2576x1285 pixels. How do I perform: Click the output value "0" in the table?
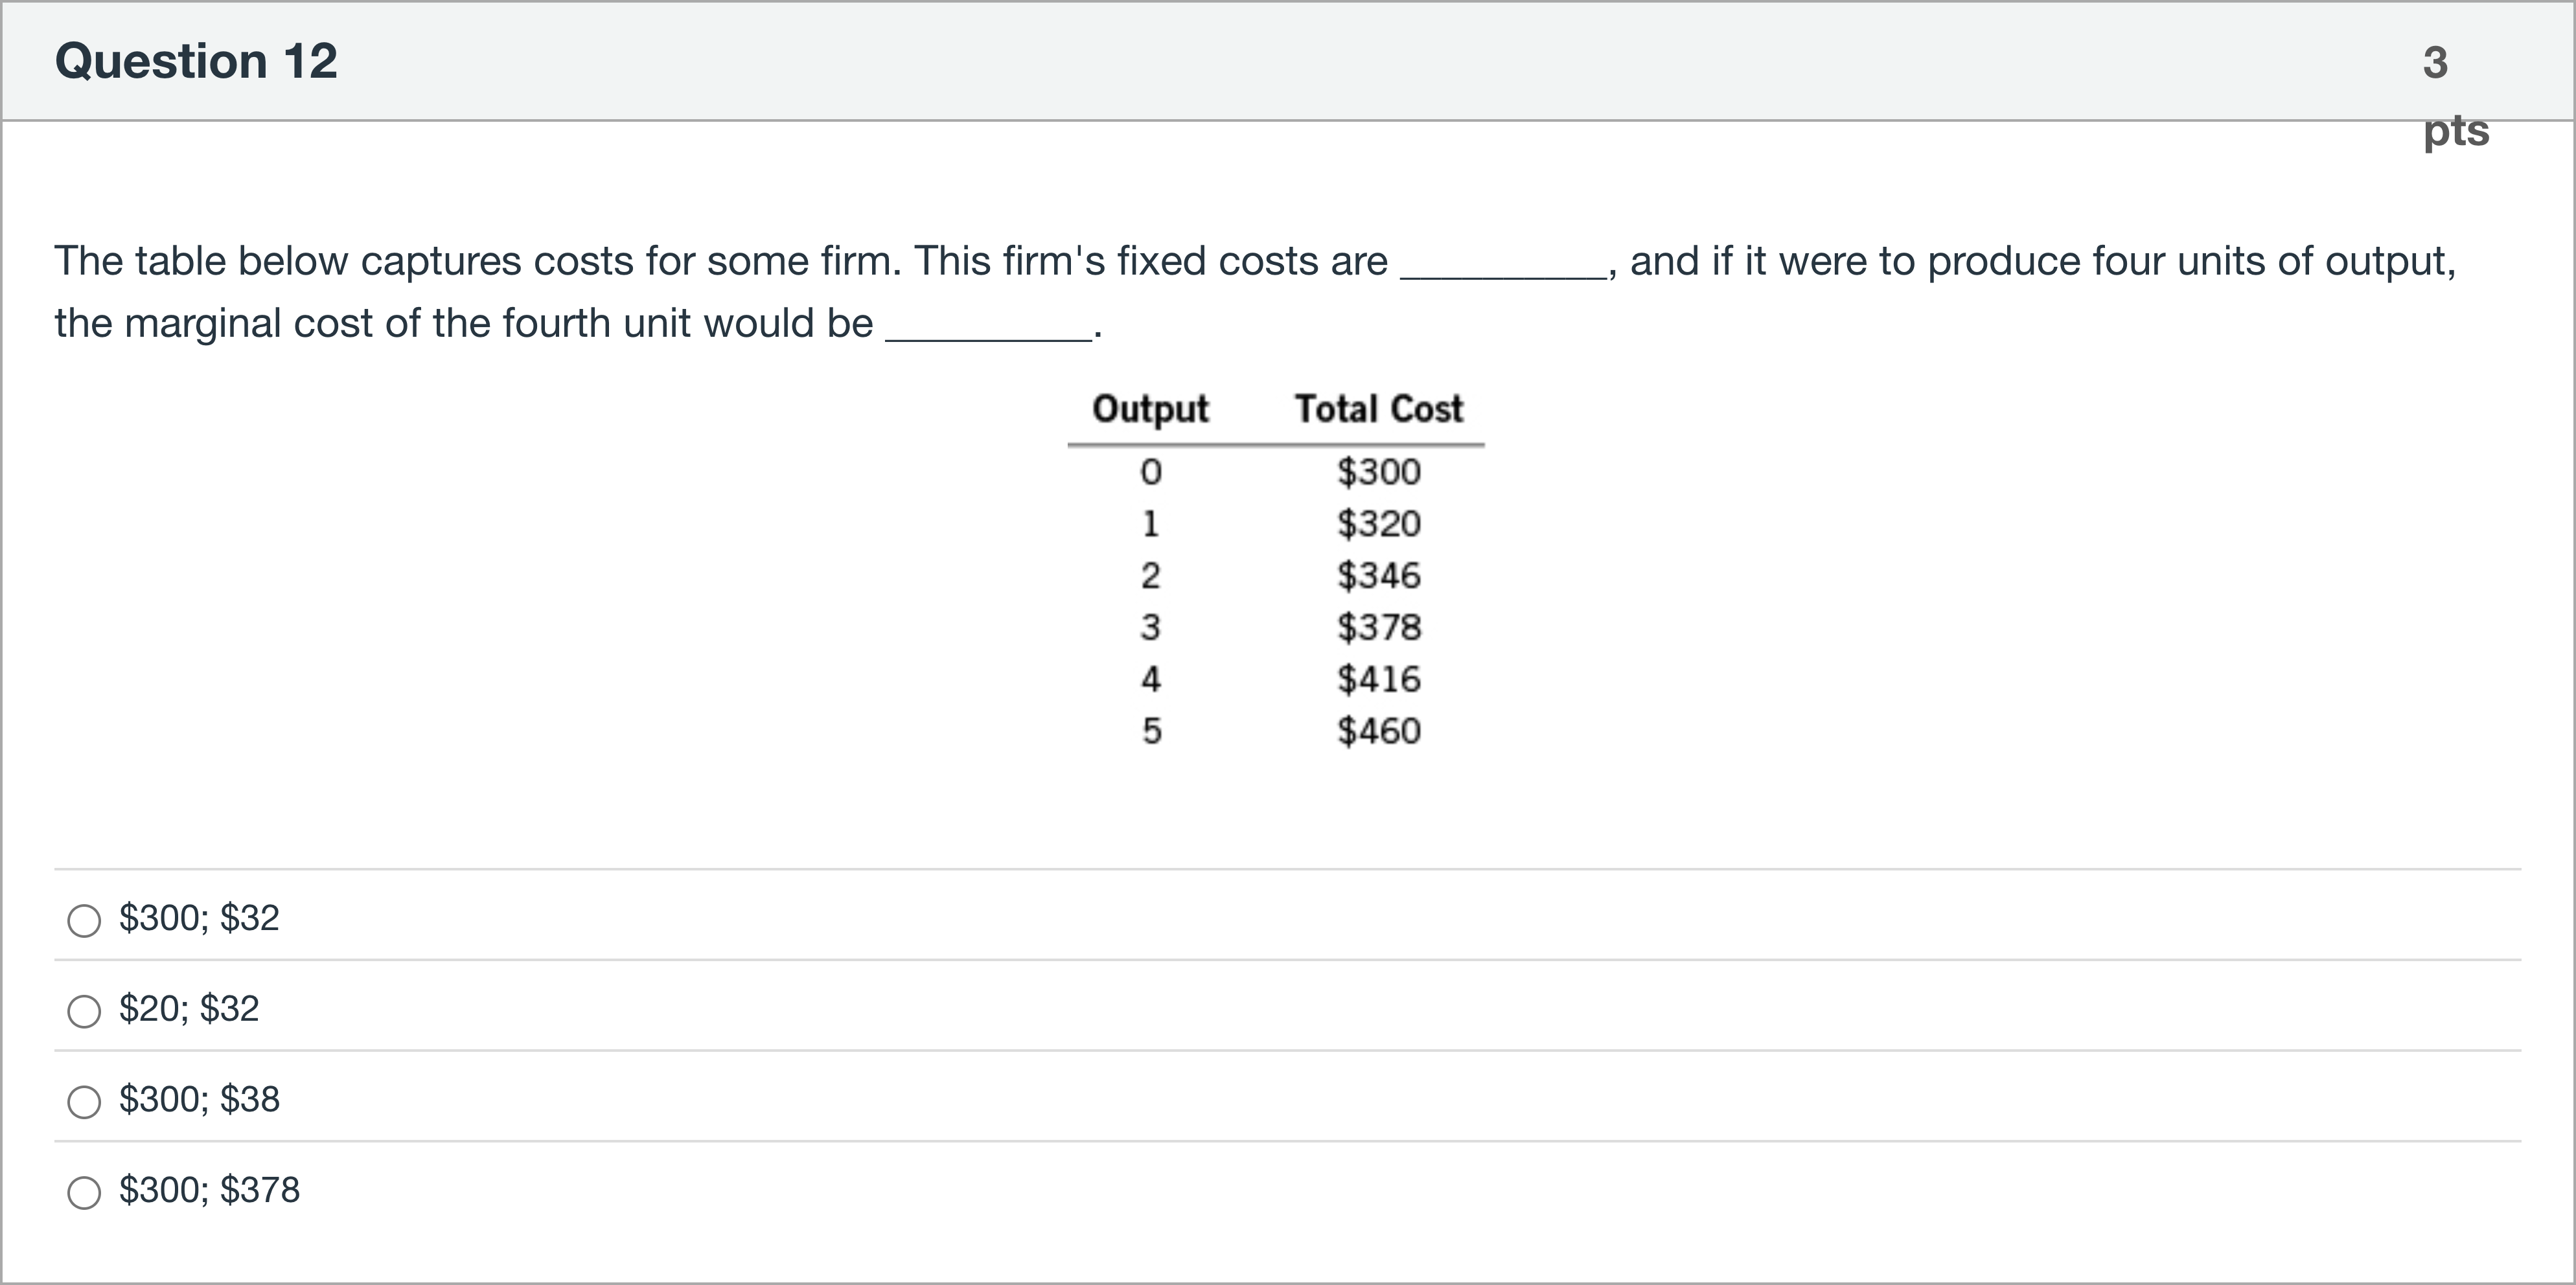[x=1151, y=472]
